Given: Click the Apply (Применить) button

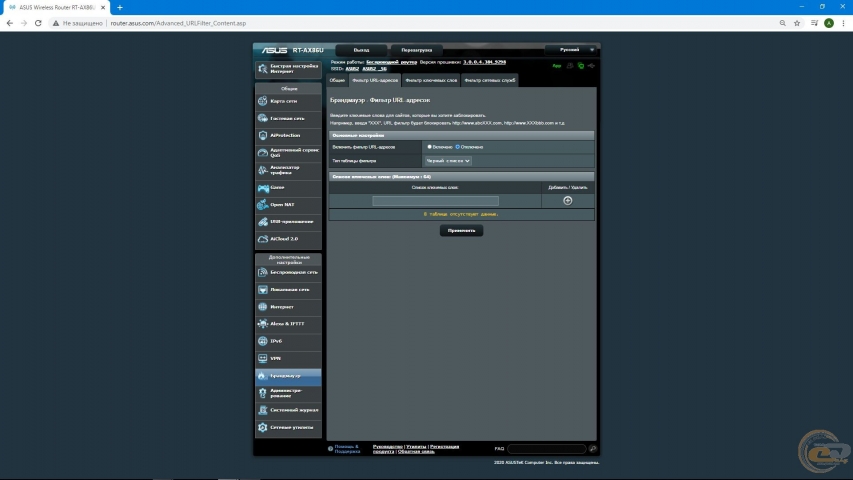Looking at the screenshot, I should pos(461,231).
